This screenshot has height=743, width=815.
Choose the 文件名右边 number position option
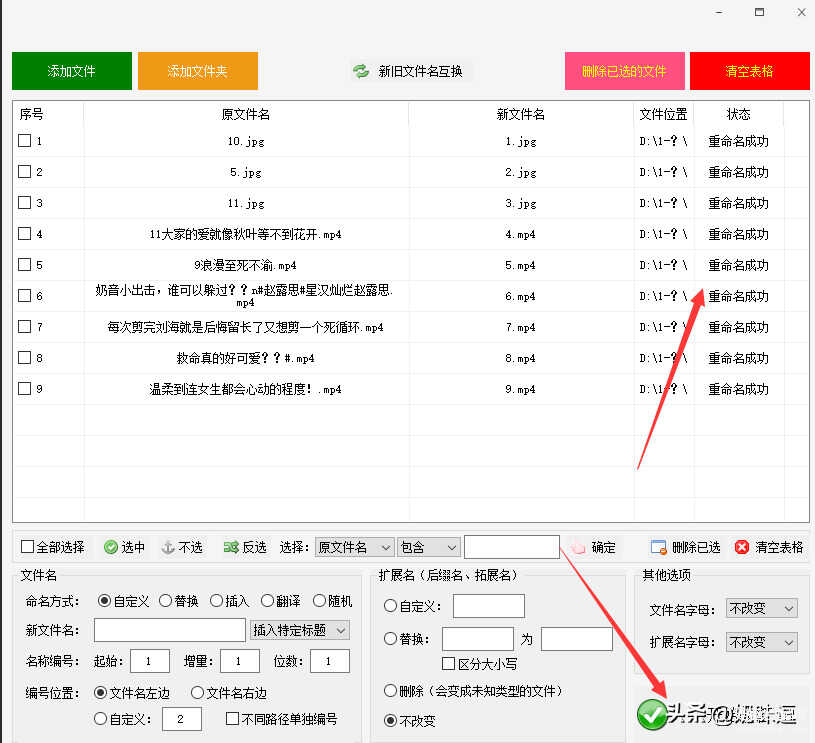click(197, 692)
